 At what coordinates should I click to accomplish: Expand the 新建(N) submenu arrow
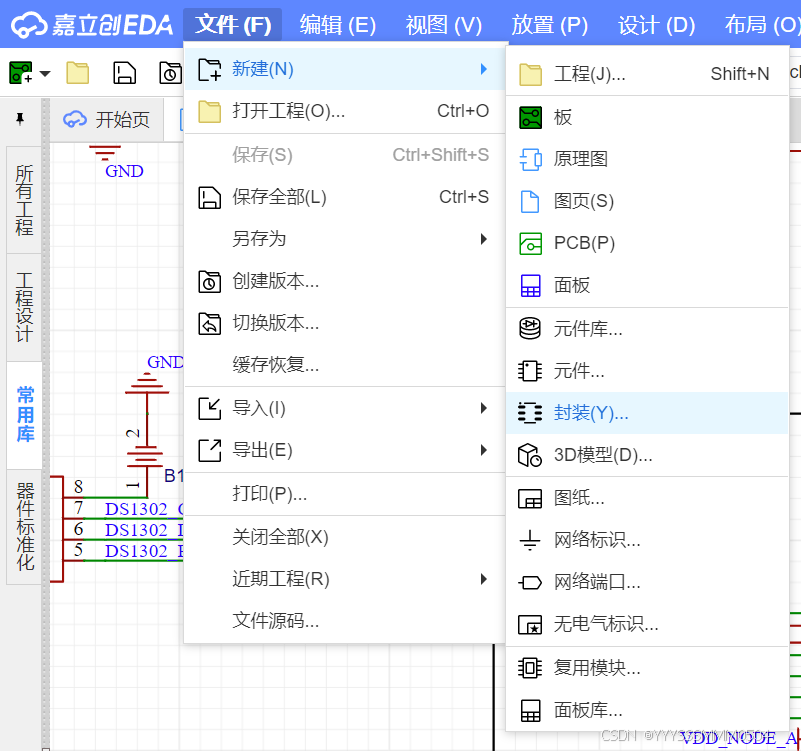click(483, 69)
